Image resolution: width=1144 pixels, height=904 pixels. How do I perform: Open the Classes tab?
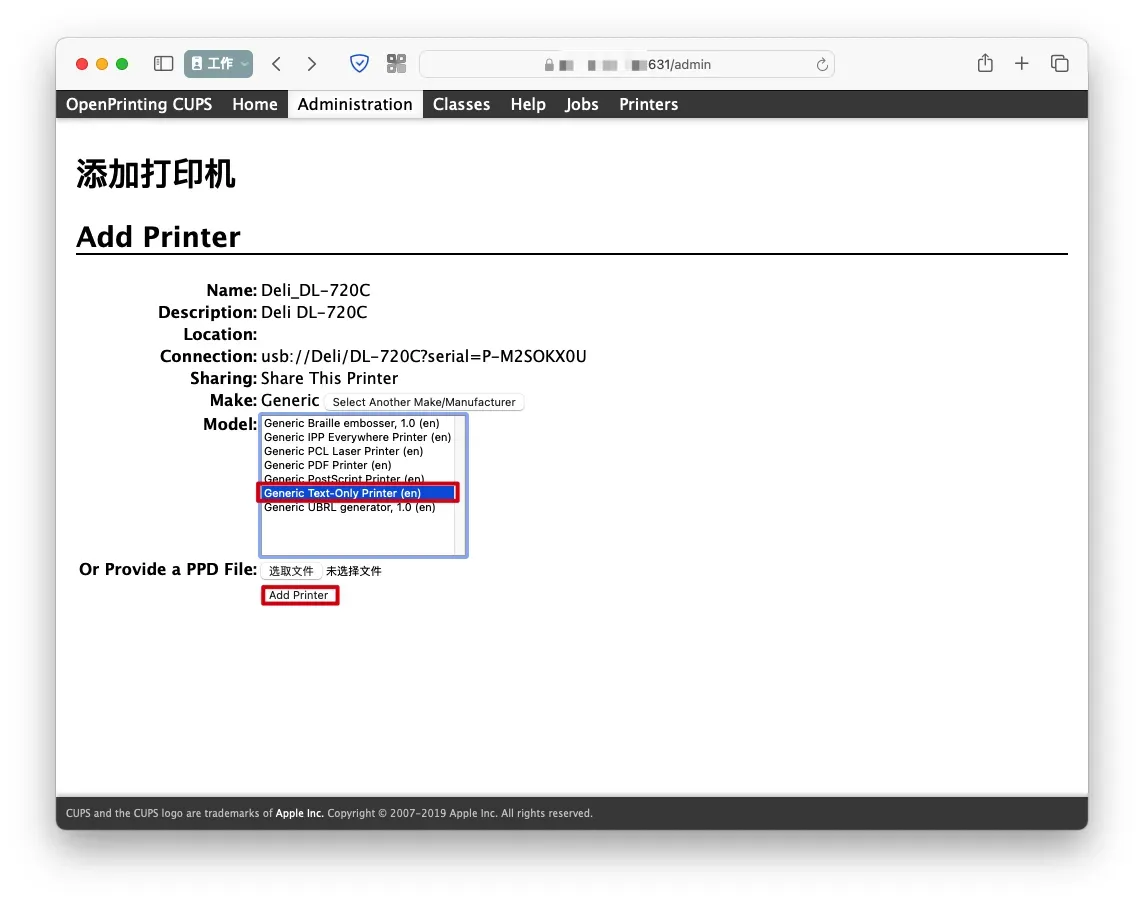[461, 104]
